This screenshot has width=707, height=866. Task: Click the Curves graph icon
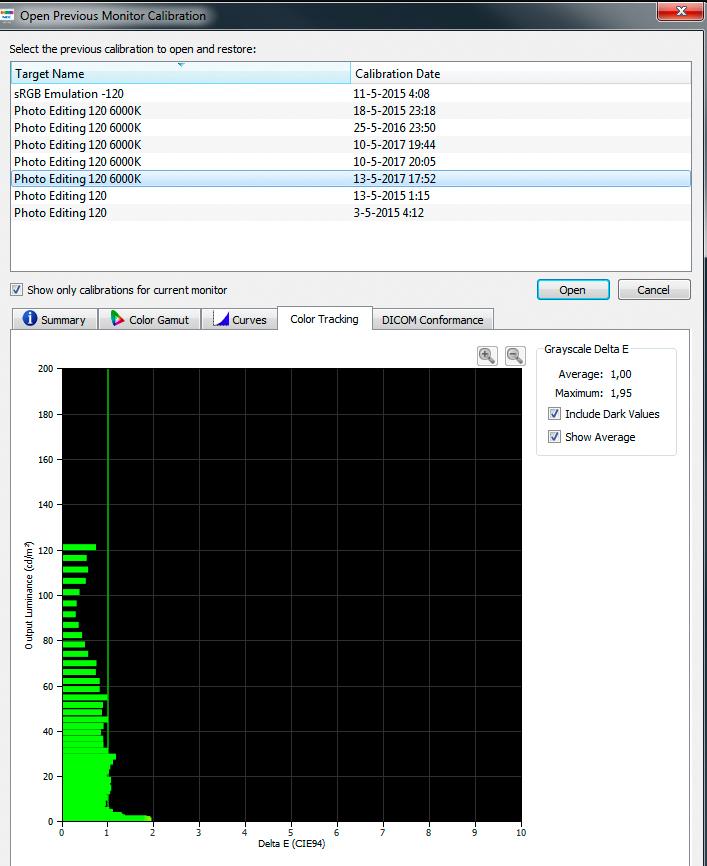[221, 319]
